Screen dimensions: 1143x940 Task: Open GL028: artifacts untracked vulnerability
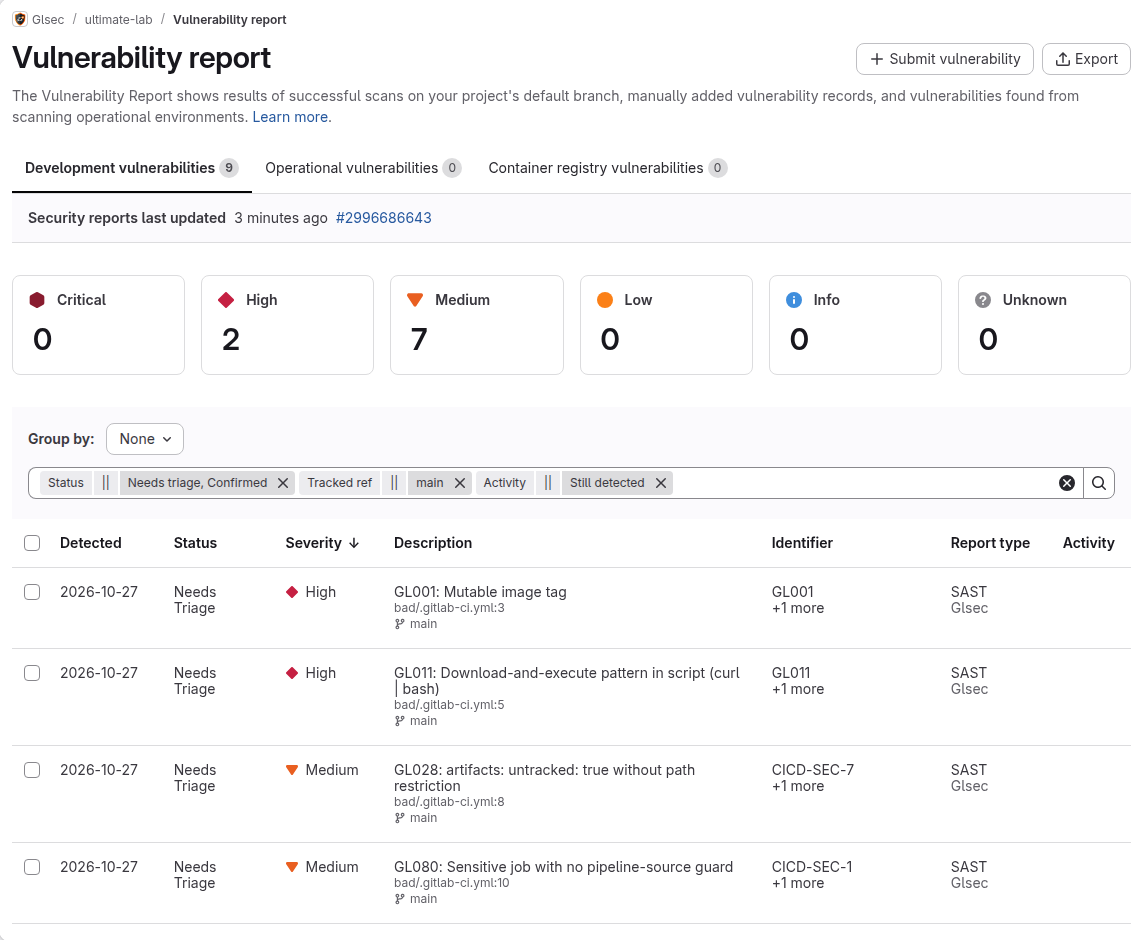pos(545,778)
